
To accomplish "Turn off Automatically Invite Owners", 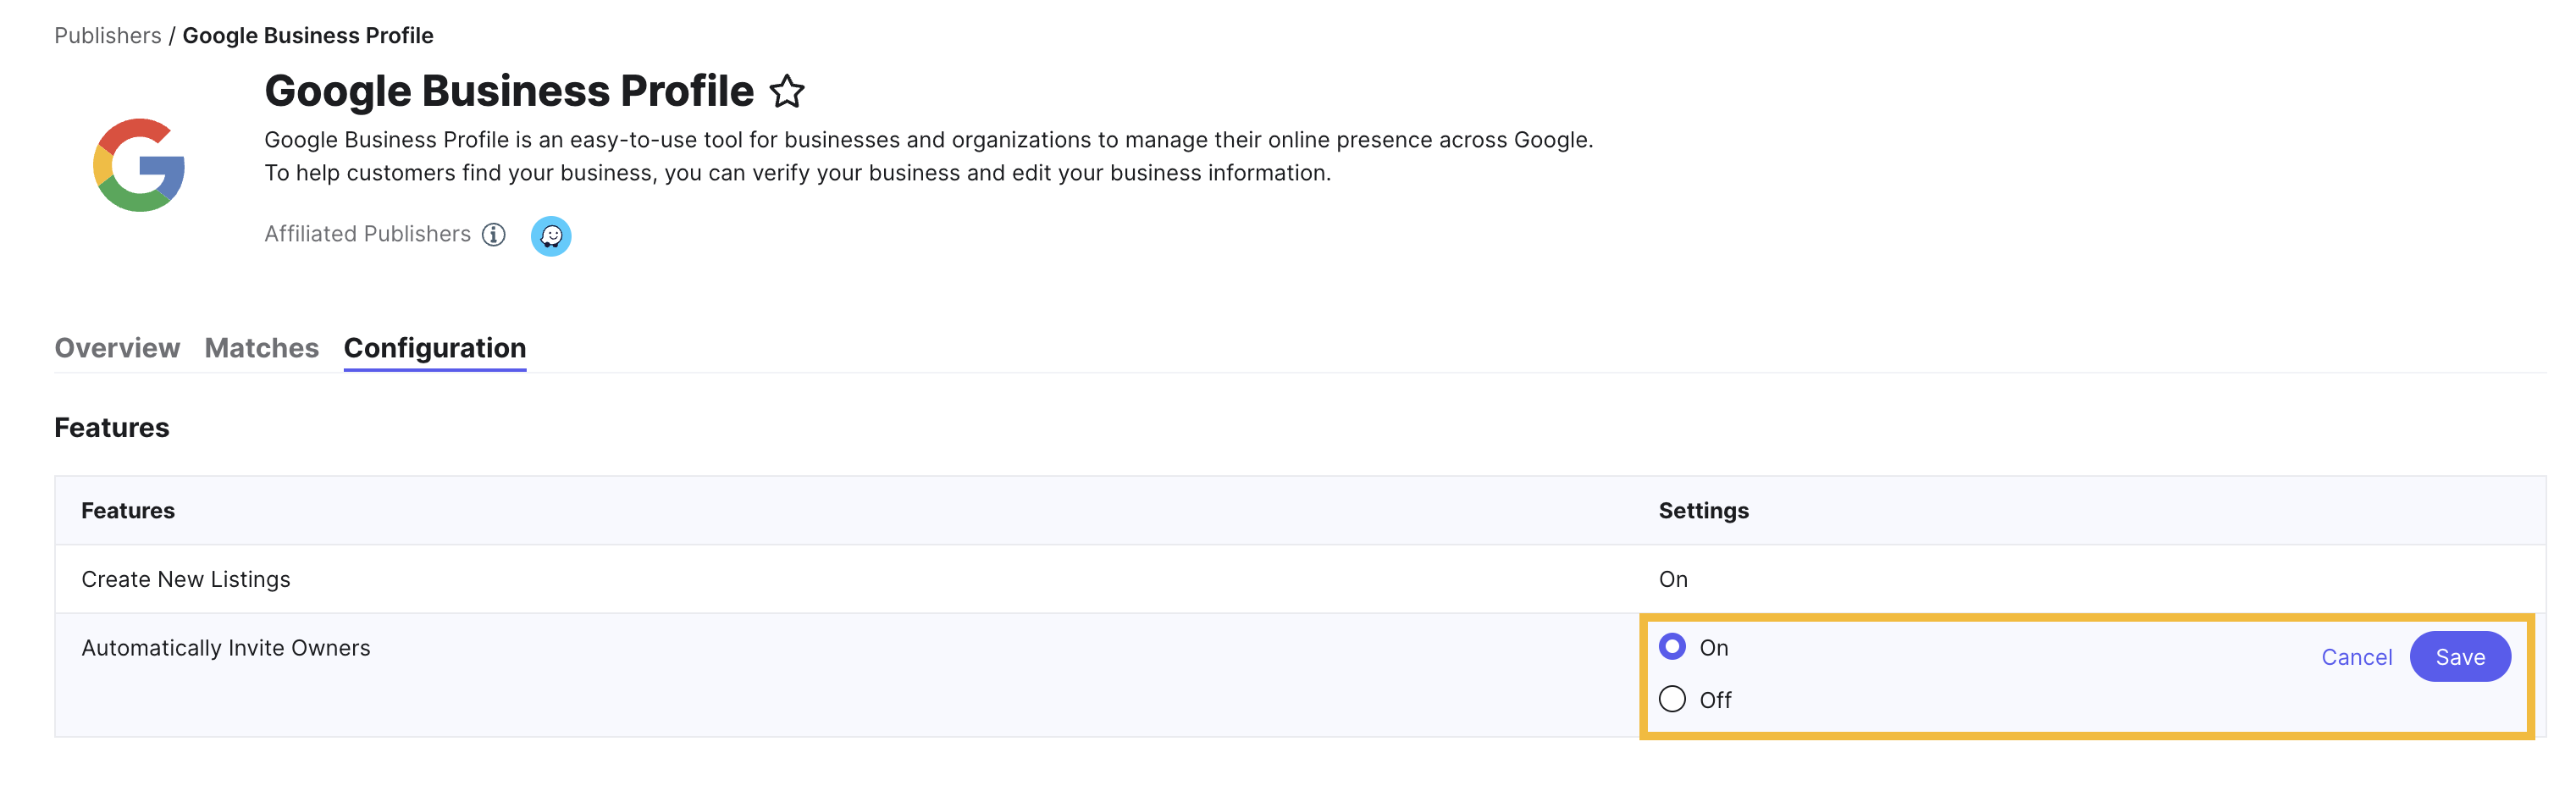I will (x=1672, y=700).
